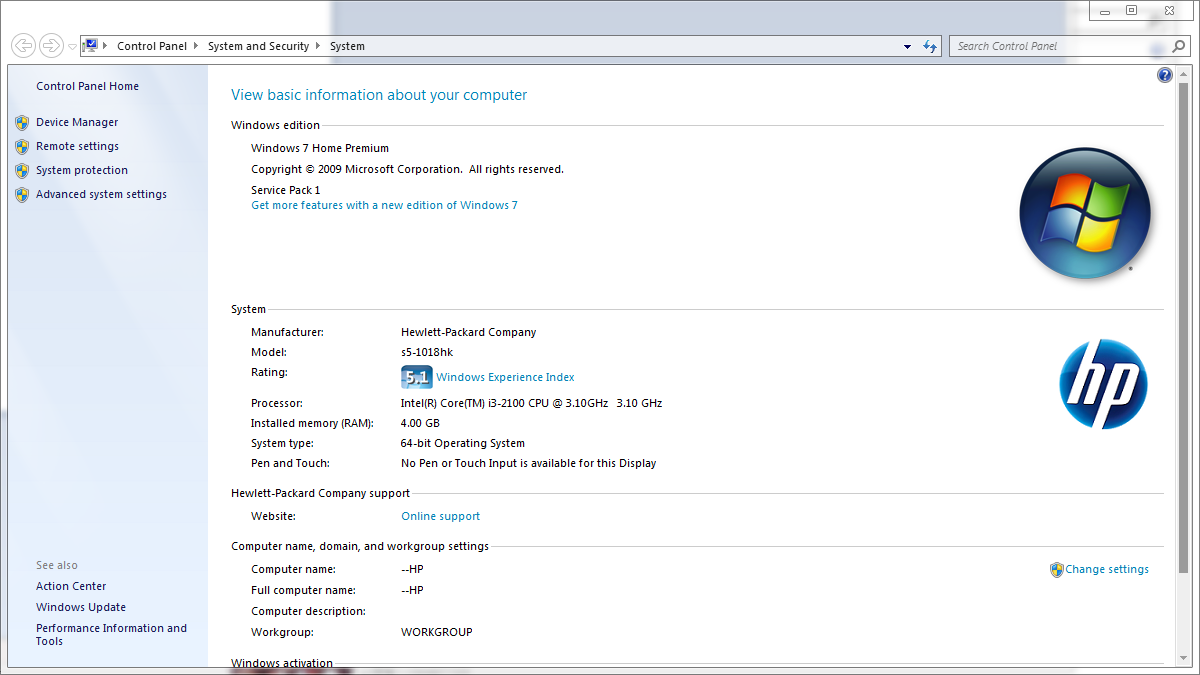Click the Windows 7 Home Premium text

(x=320, y=148)
